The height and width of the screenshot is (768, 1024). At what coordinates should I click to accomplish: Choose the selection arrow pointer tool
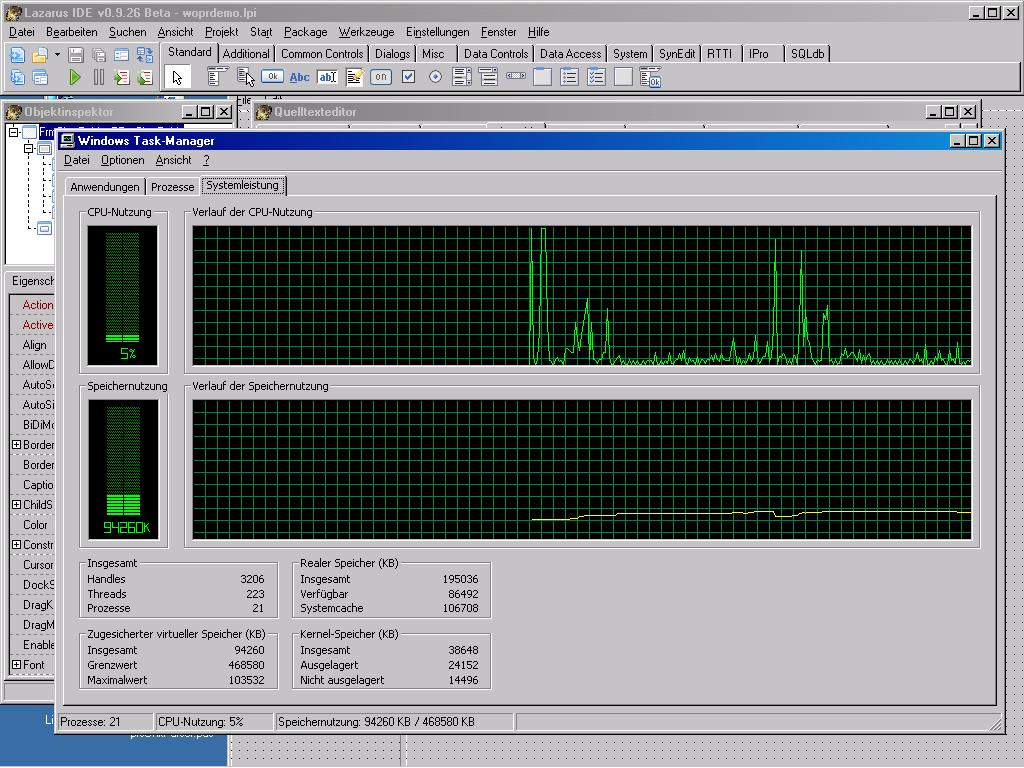click(177, 78)
